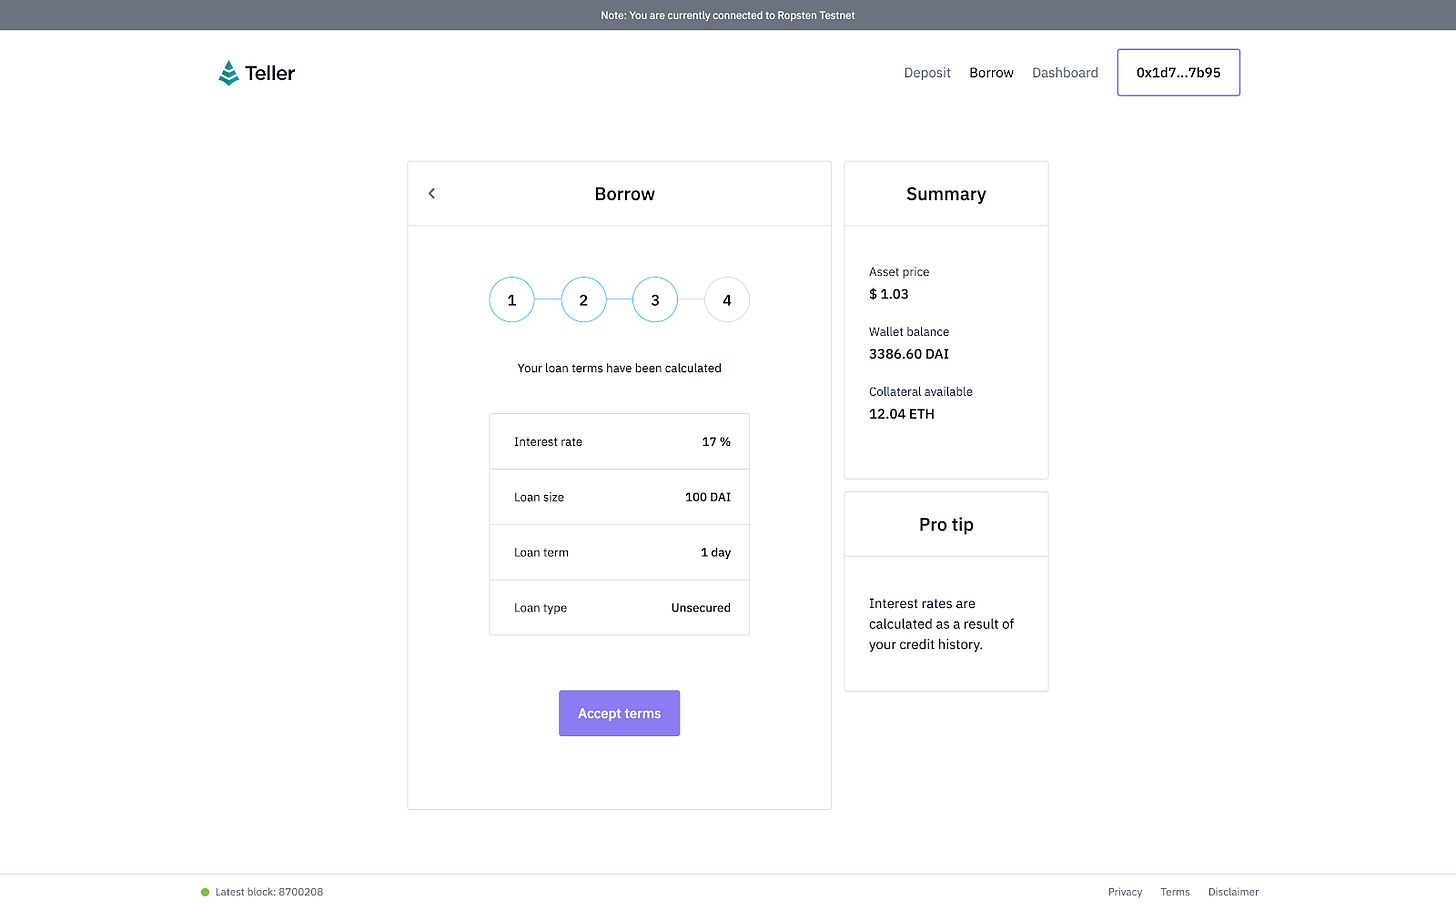Viewport: 1456px width, 910px height.
Task: Click wallet address 0x1d7...7b95 button
Action: 1178,73
